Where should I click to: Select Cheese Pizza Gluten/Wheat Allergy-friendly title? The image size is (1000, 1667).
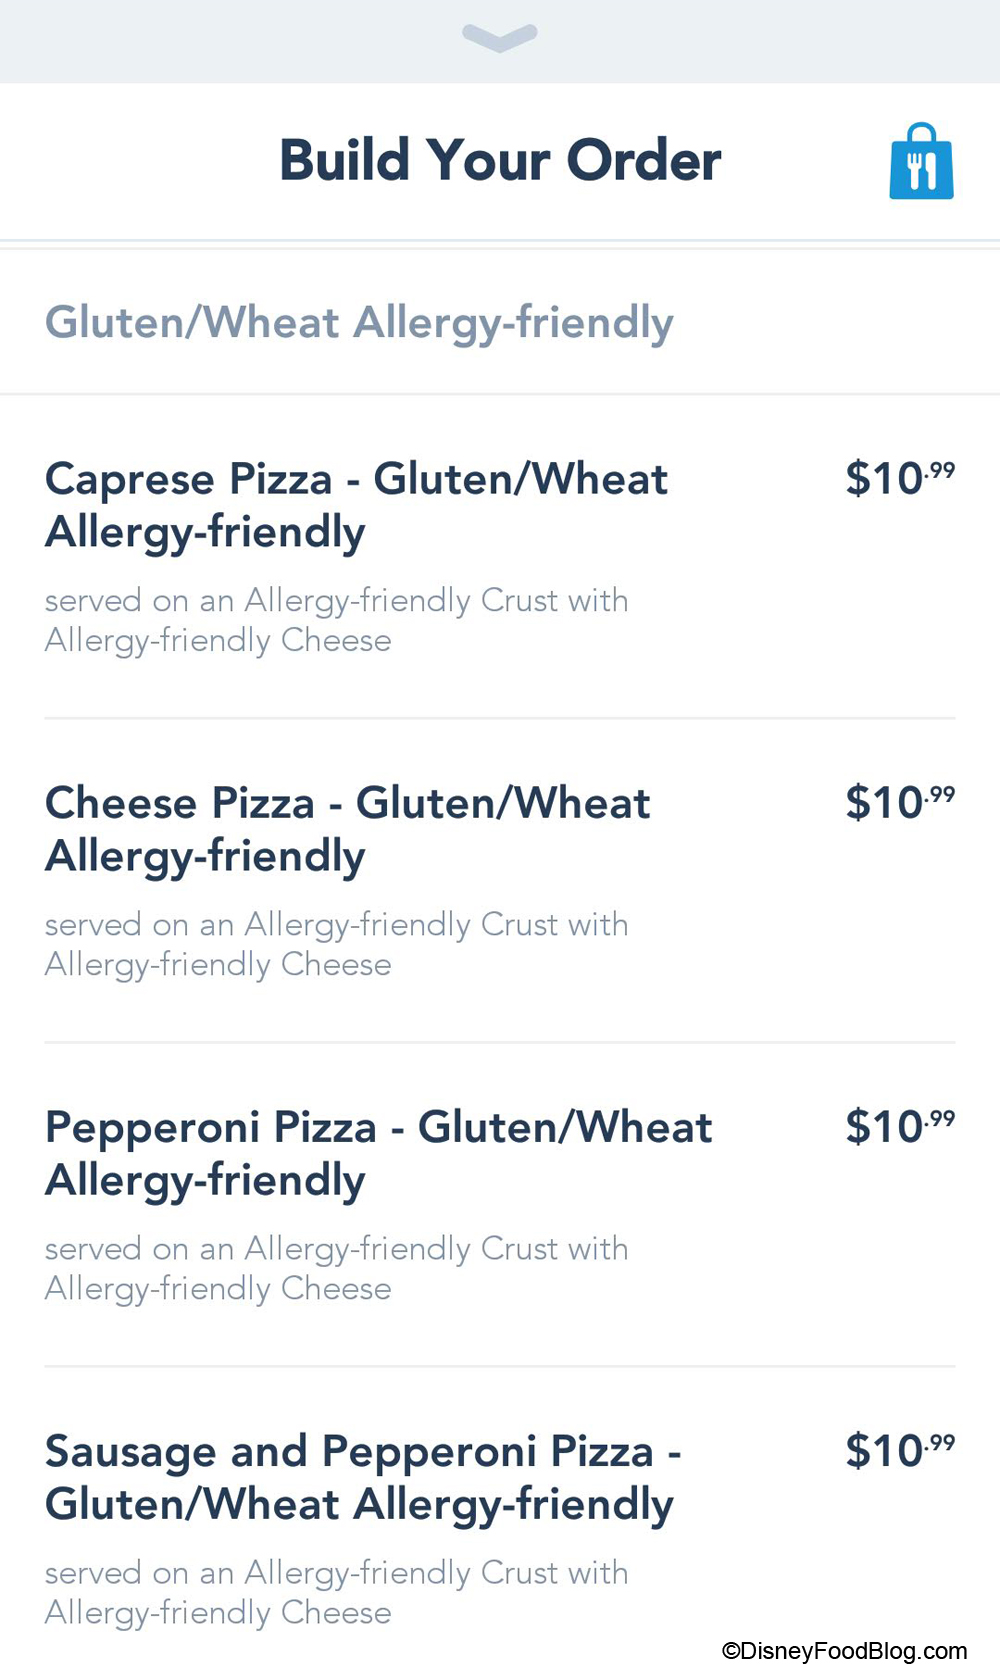[x=347, y=829]
